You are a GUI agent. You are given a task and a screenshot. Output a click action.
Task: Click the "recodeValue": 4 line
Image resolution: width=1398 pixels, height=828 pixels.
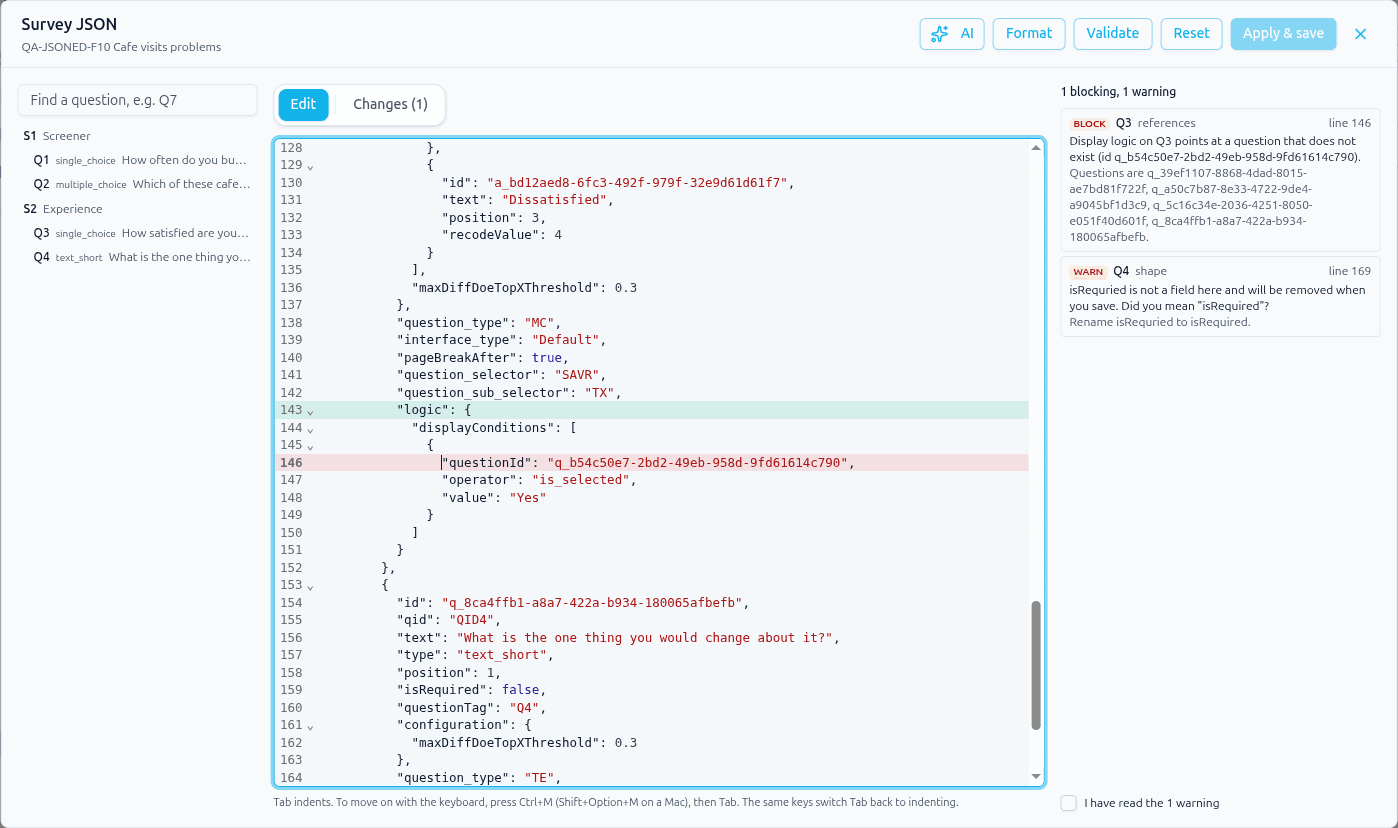(x=502, y=235)
